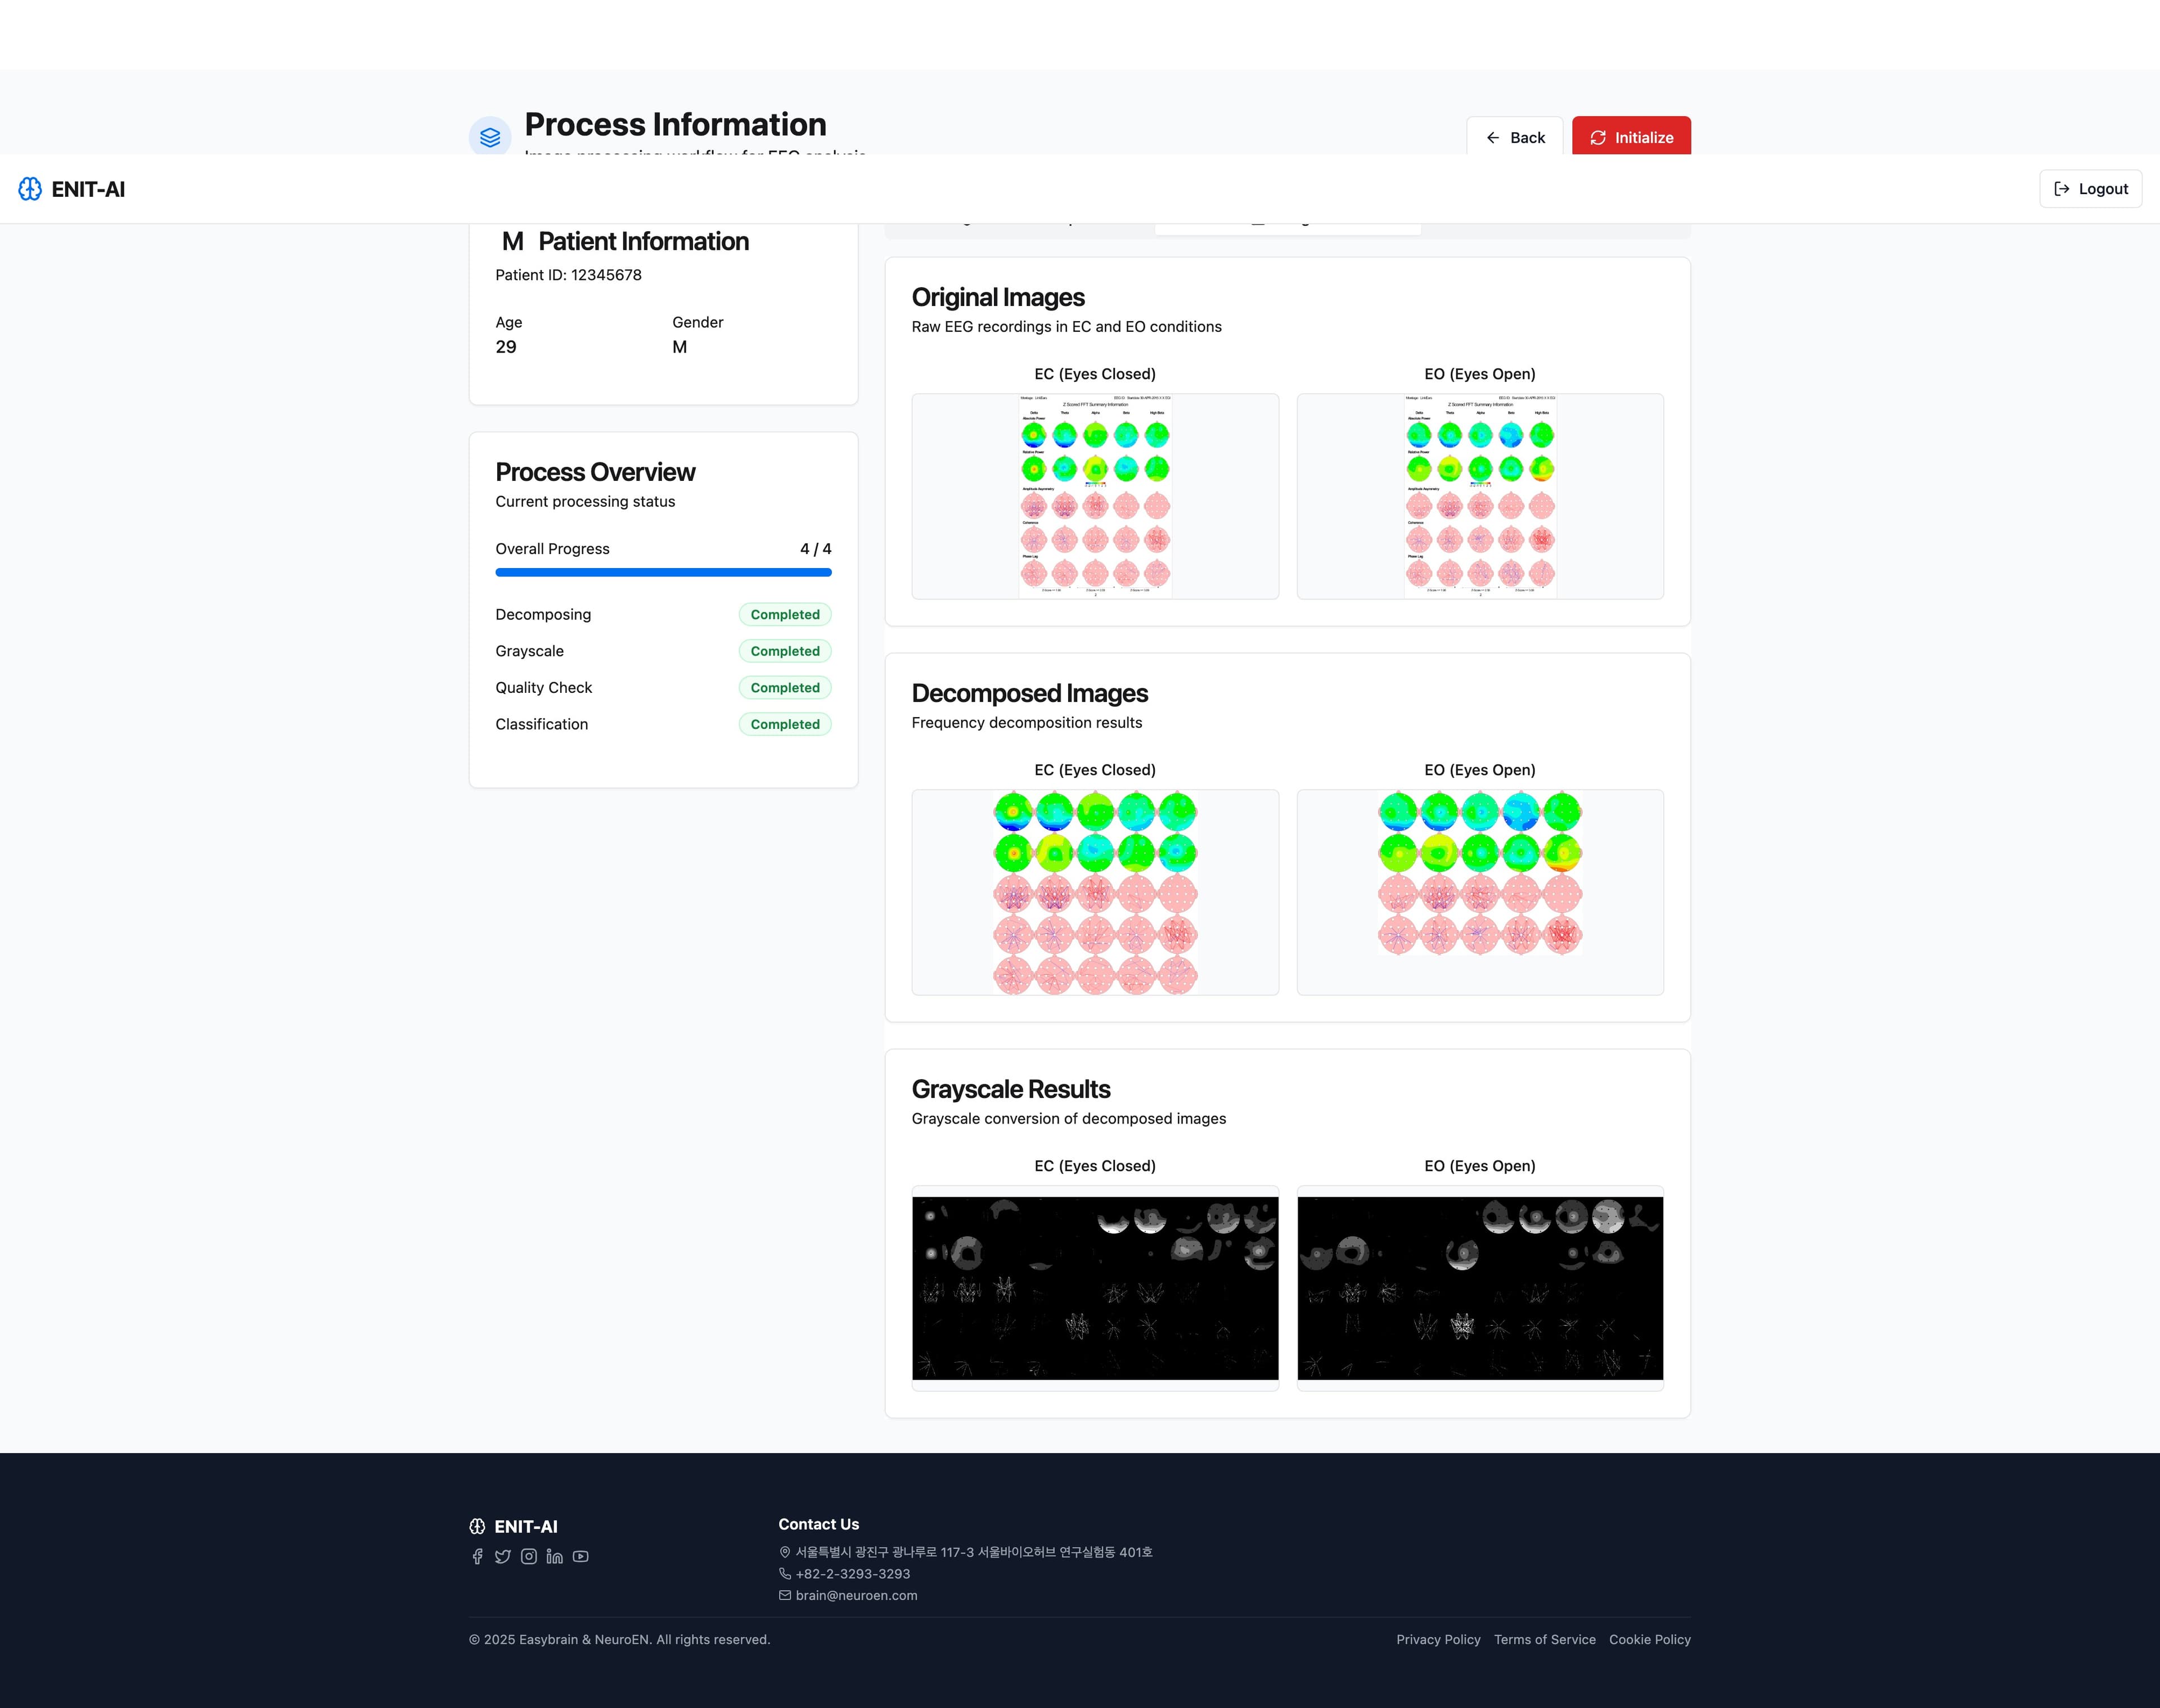View the decomposed EC Eyes Closed image
The width and height of the screenshot is (2160, 1708).
(x=1095, y=892)
